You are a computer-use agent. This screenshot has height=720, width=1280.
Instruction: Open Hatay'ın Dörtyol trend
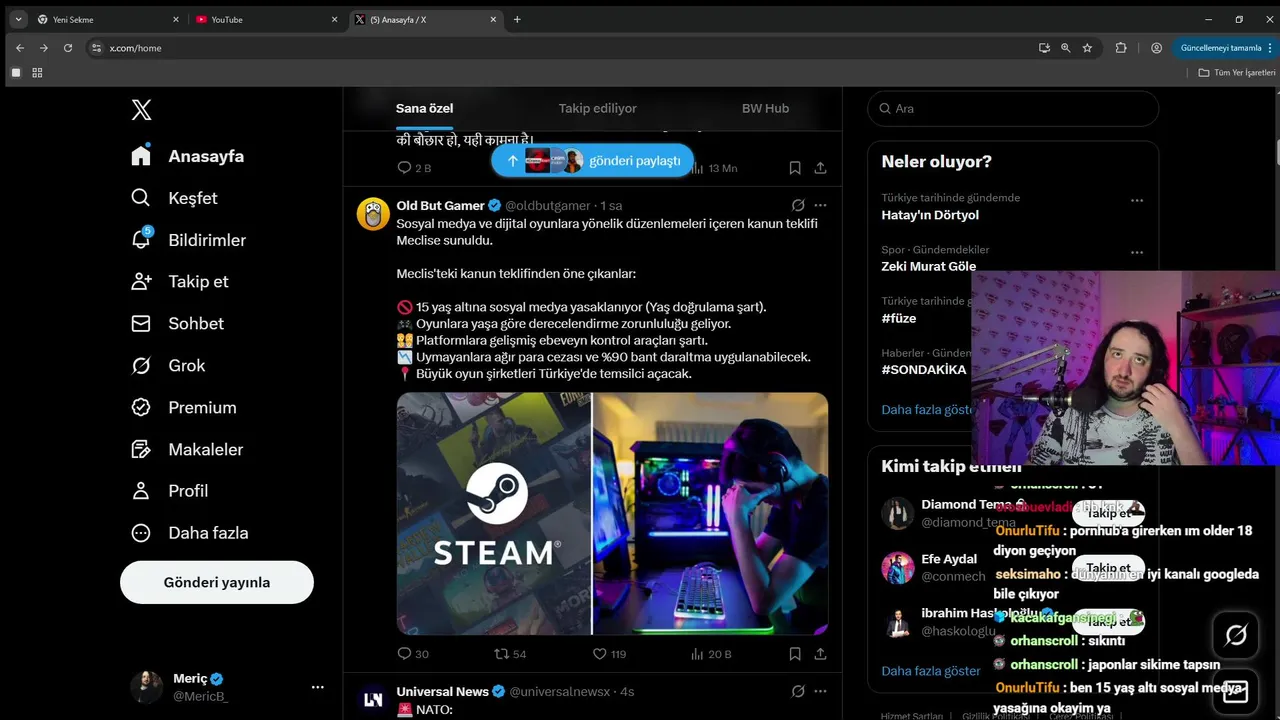coord(930,215)
